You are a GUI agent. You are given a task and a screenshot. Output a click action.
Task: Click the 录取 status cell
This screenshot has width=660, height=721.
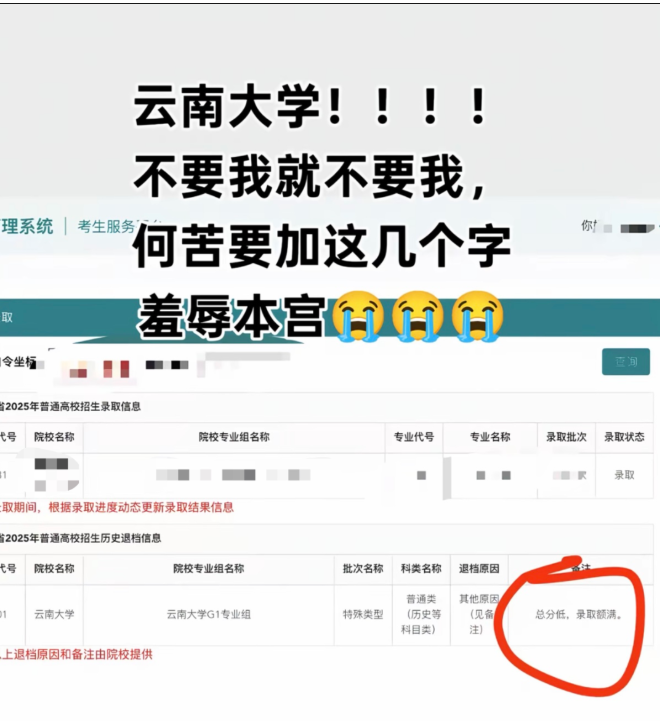624,475
